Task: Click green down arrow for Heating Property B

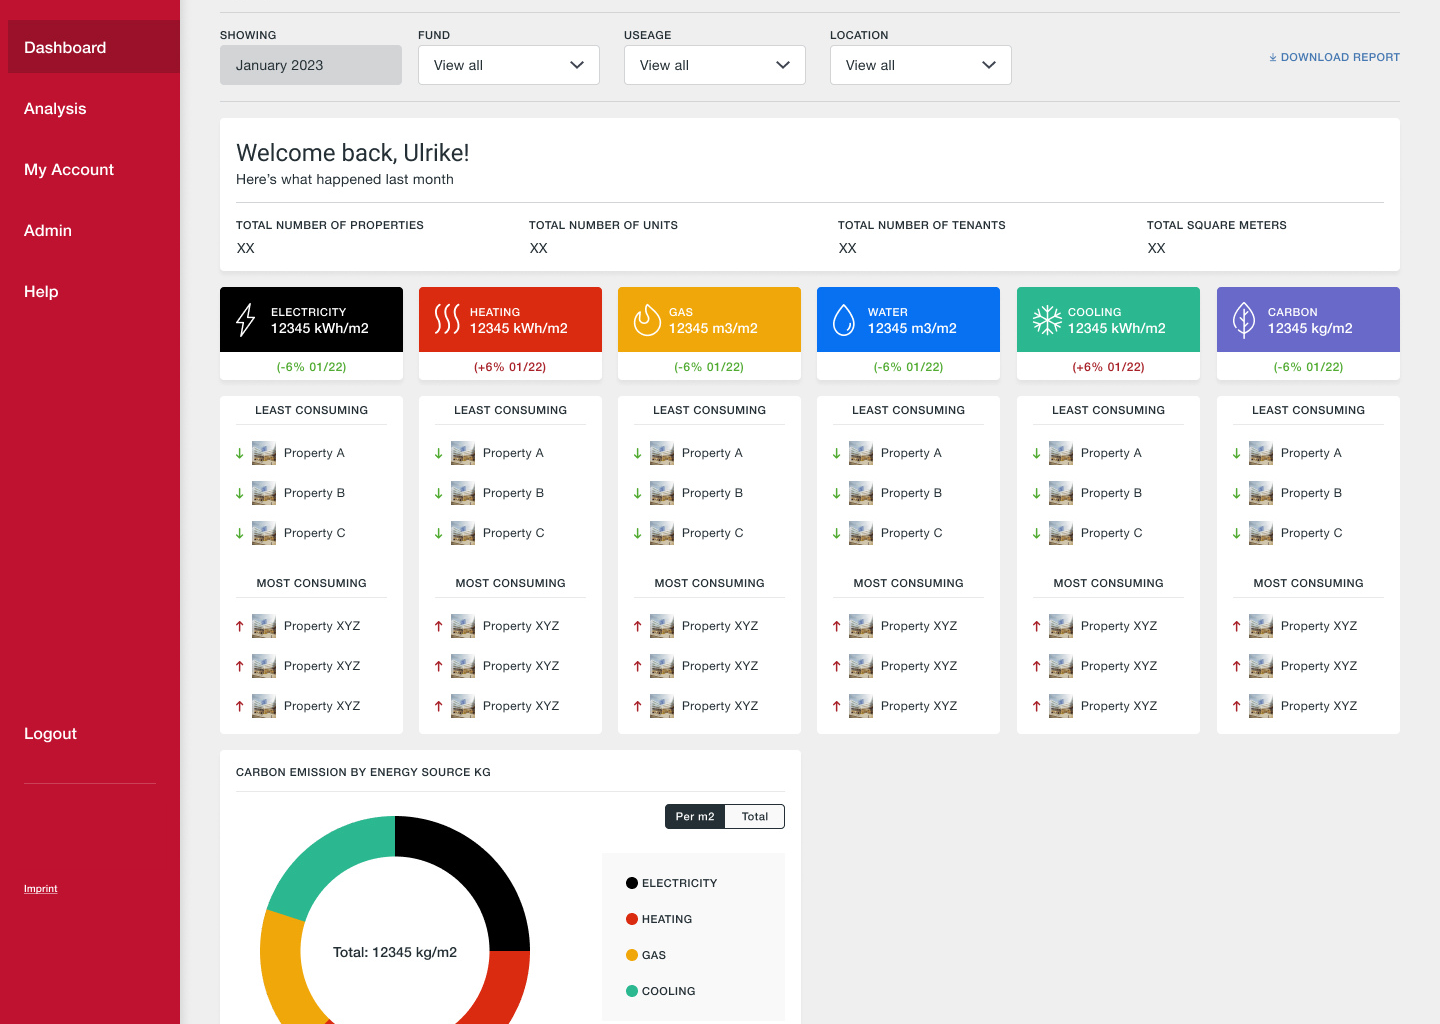Action: click(438, 493)
